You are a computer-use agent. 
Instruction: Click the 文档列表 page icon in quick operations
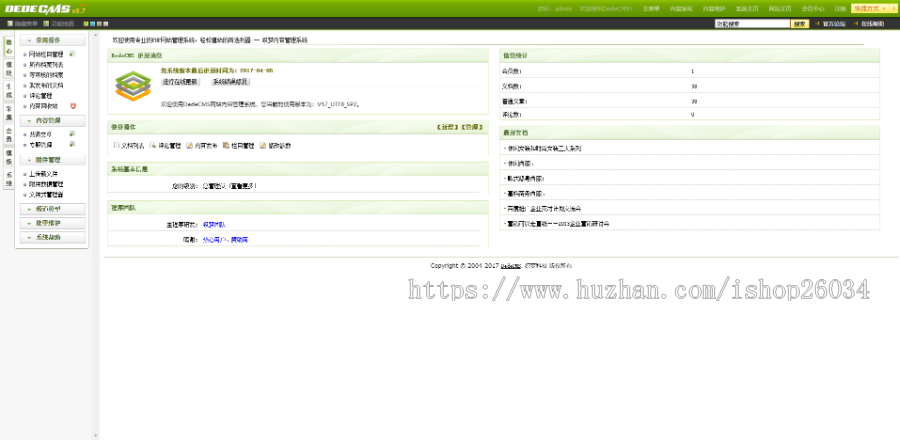coord(116,146)
